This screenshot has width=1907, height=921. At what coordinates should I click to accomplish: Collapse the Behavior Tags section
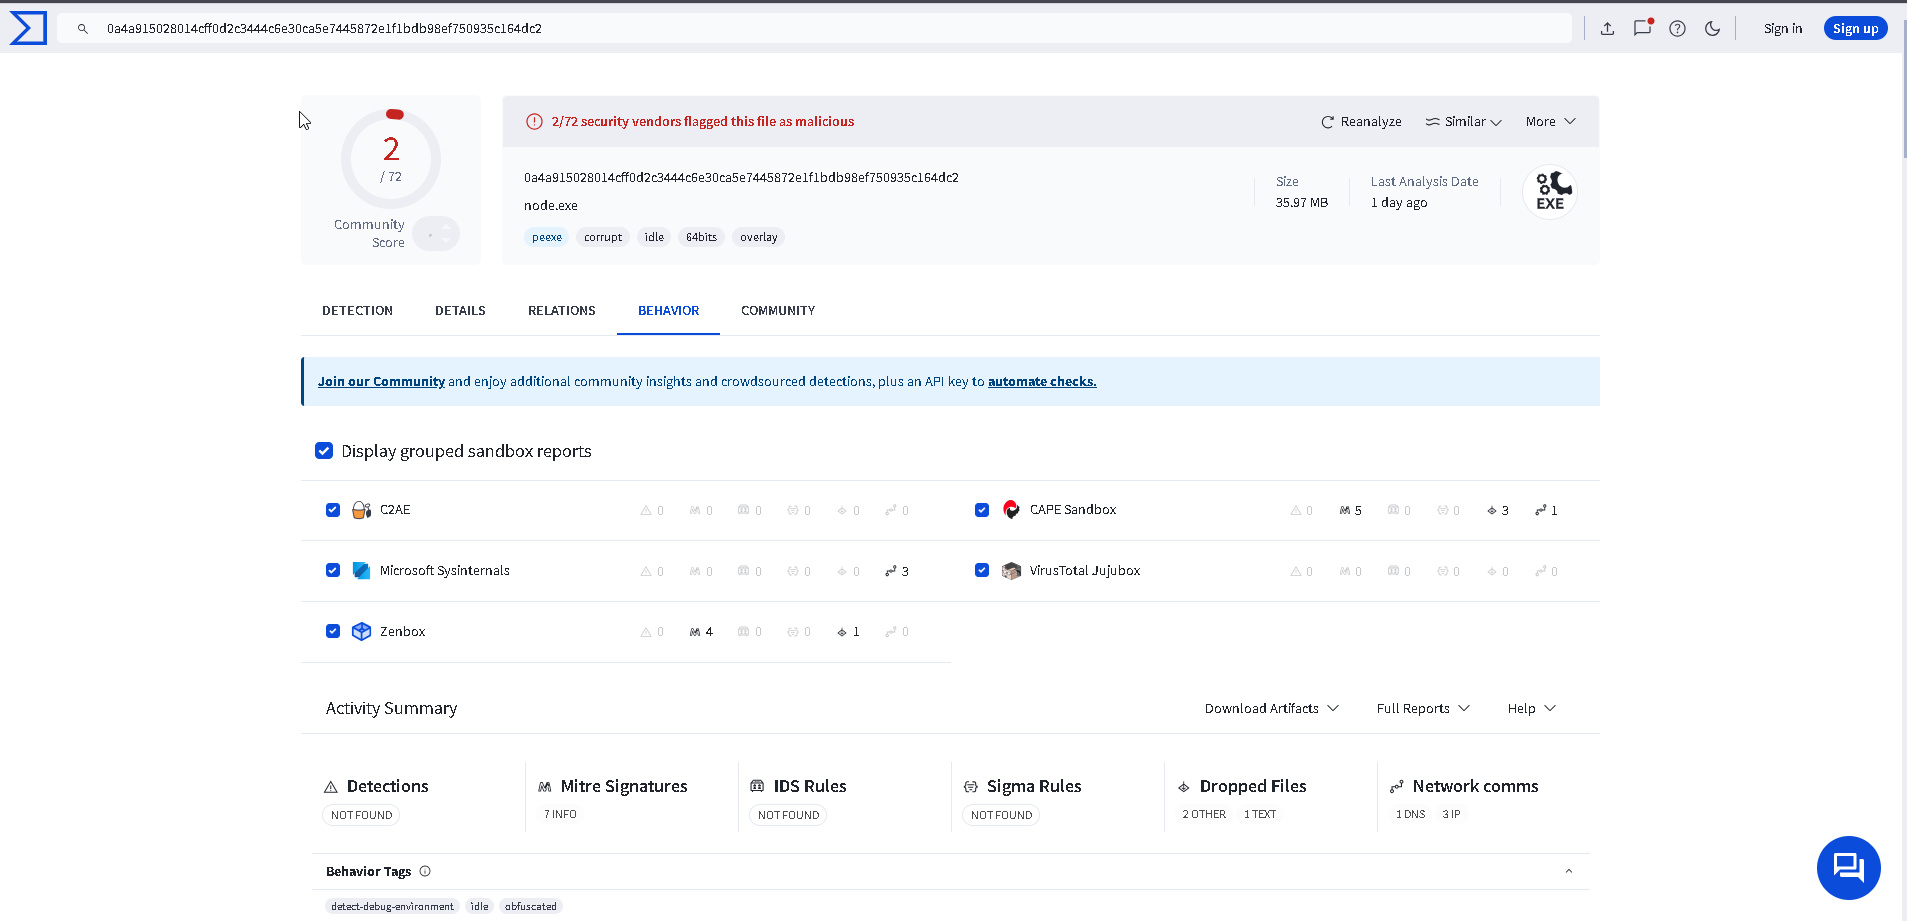click(x=1568, y=871)
